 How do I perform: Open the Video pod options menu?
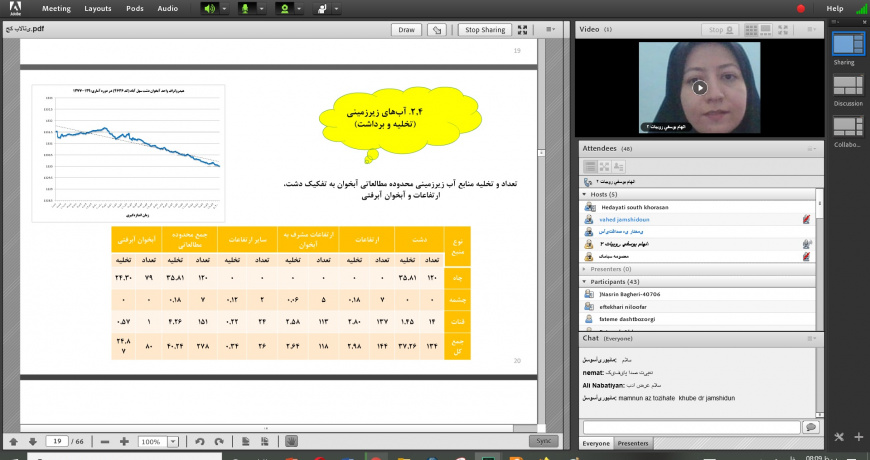pyautogui.click(x=811, y=30)
